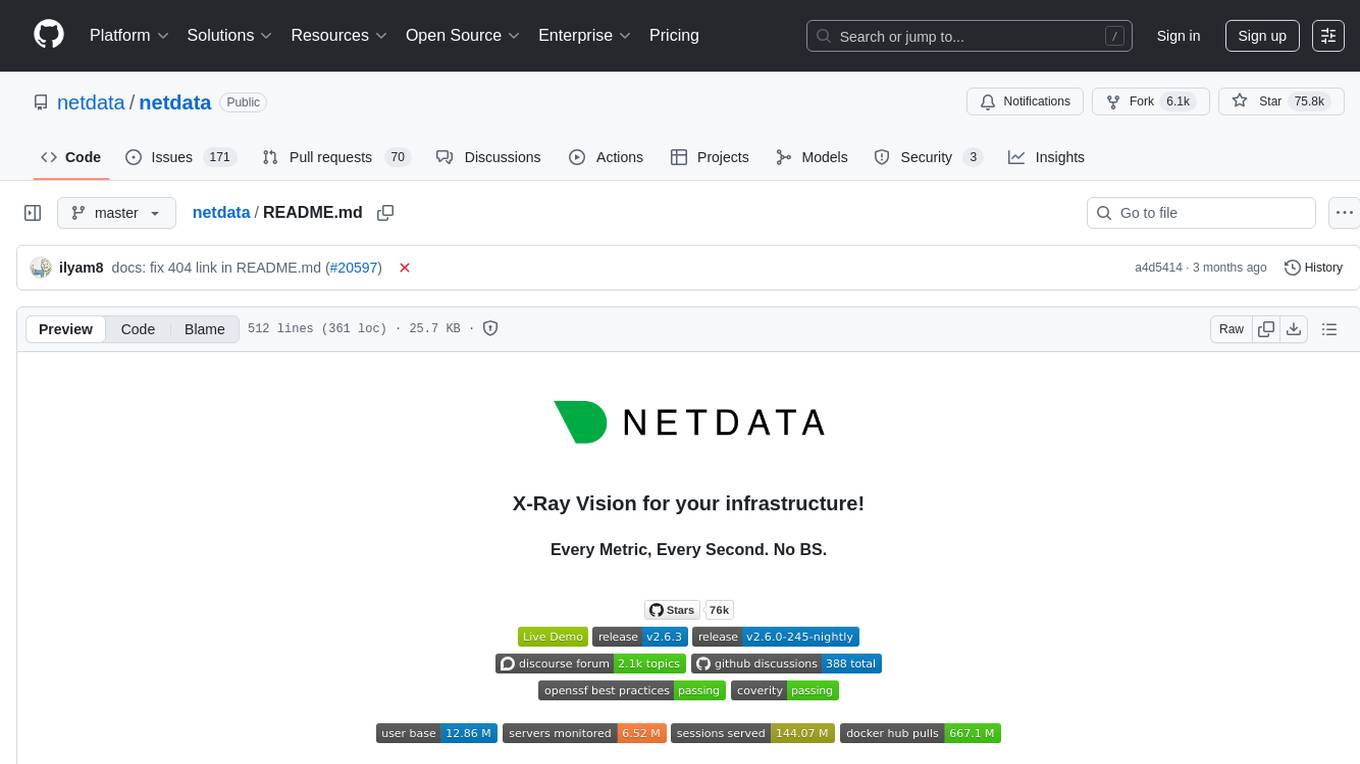This screenshot has width=1360, height=764.
Task: Switch to the Pull requests tab
Action: 336,157
